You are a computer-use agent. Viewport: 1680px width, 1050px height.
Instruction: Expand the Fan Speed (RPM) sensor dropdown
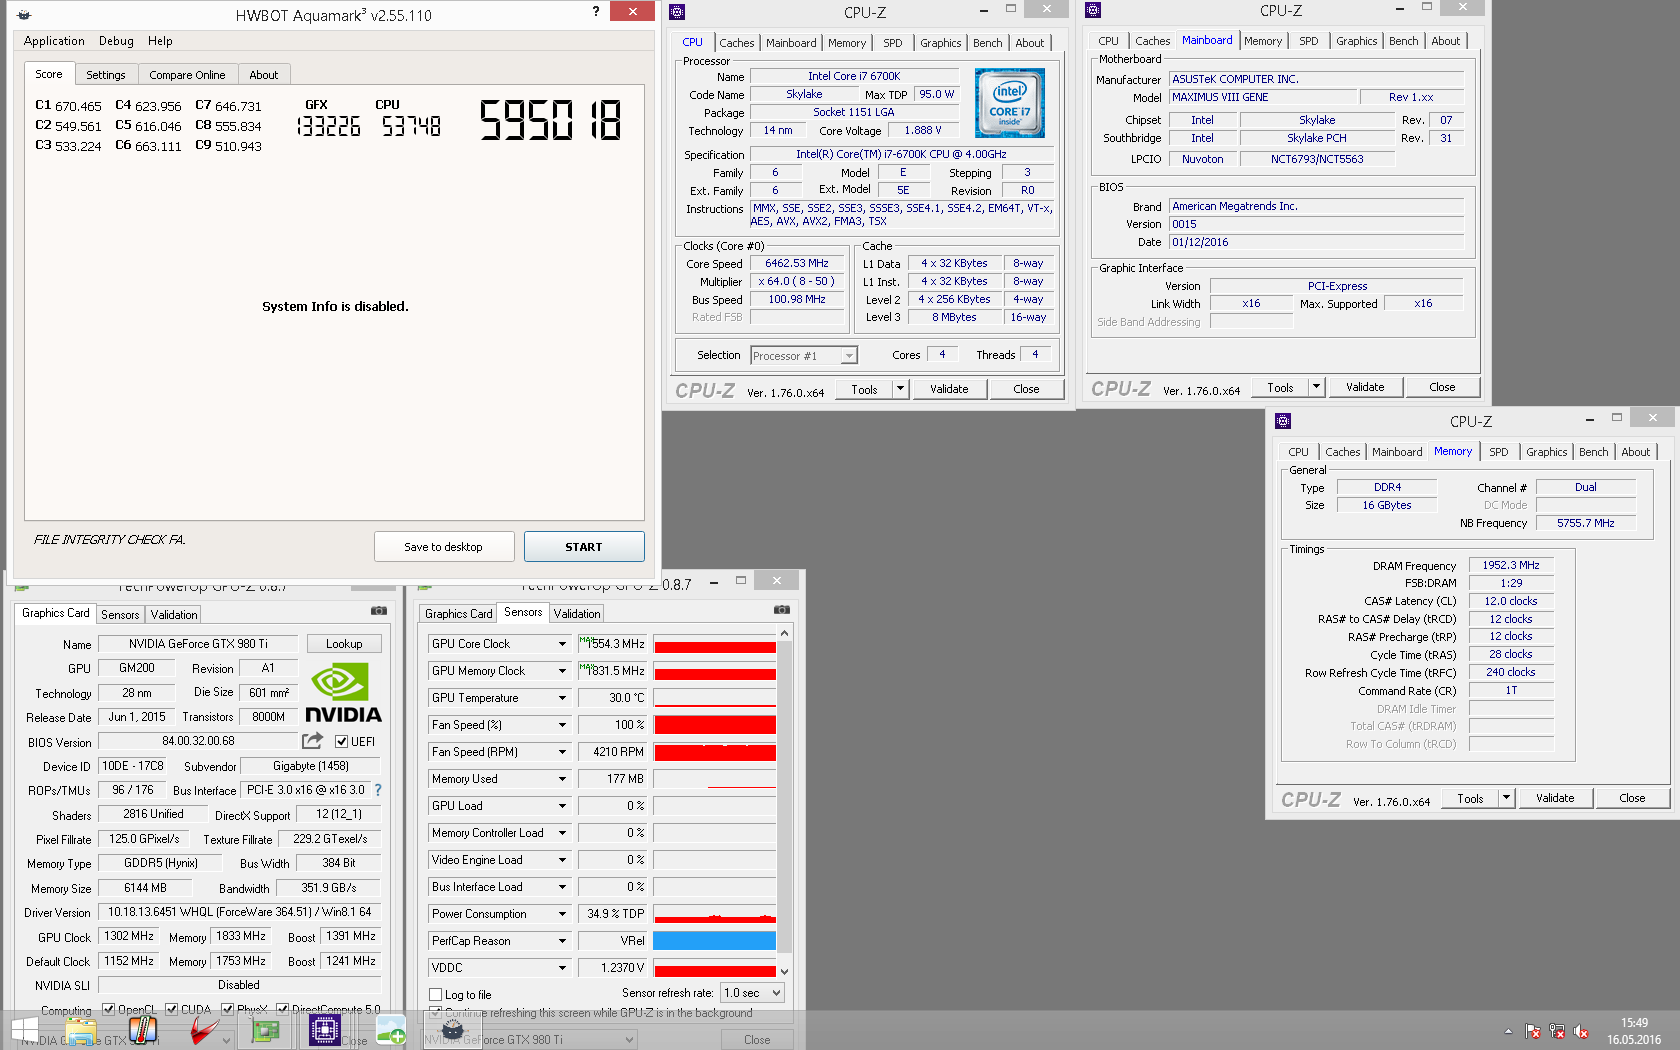[562, 752]
